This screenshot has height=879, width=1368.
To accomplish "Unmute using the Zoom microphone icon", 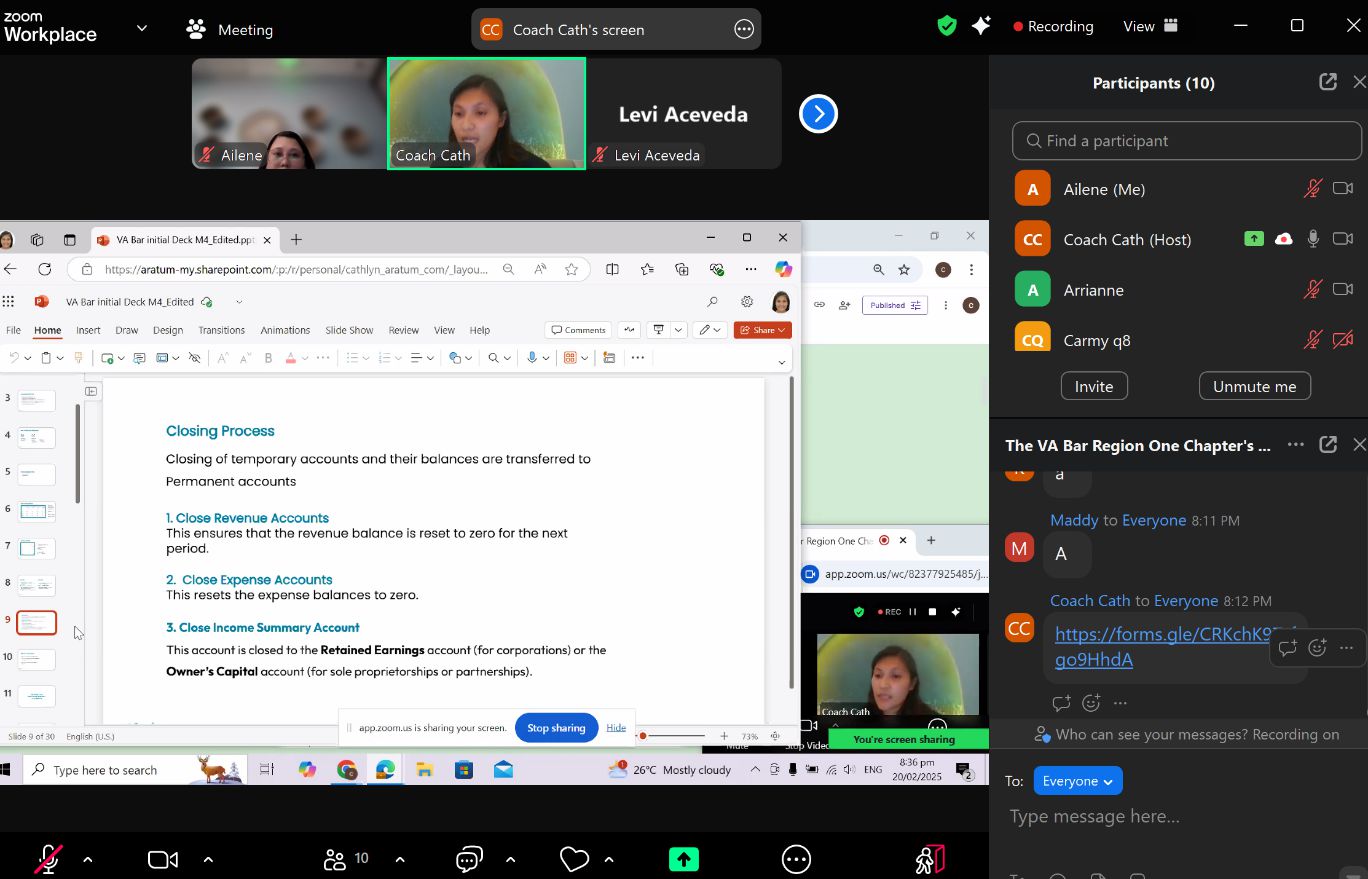I will (x=48, y=859).
